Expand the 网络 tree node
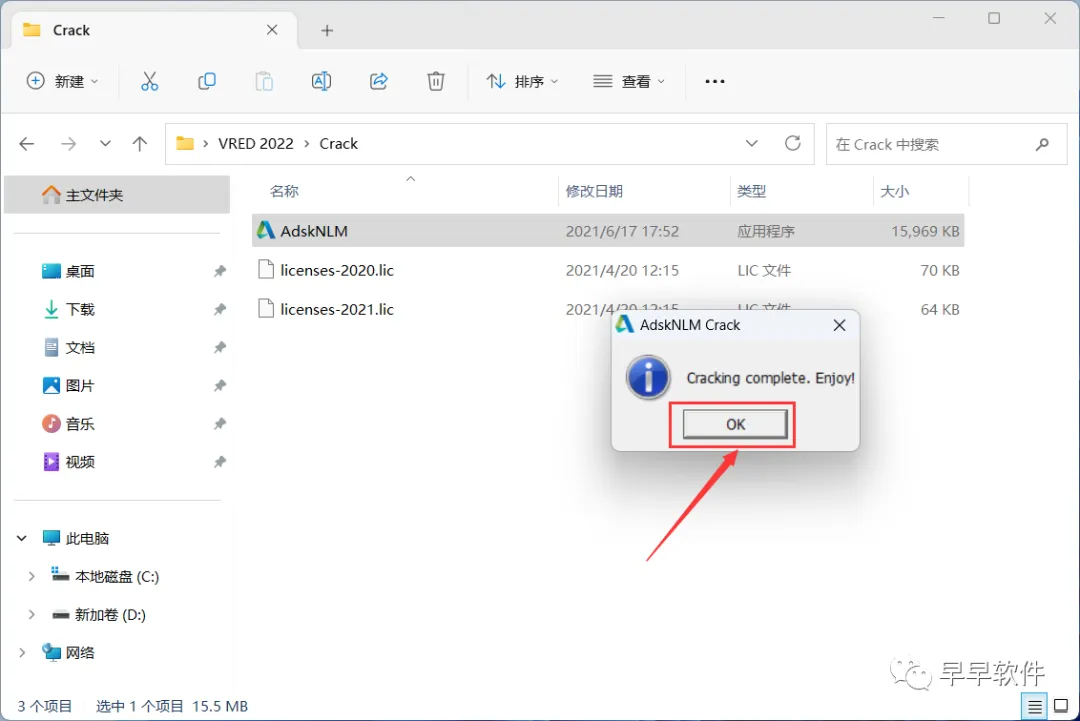This screenshot has width=1080, height=721. coord(22,652)
